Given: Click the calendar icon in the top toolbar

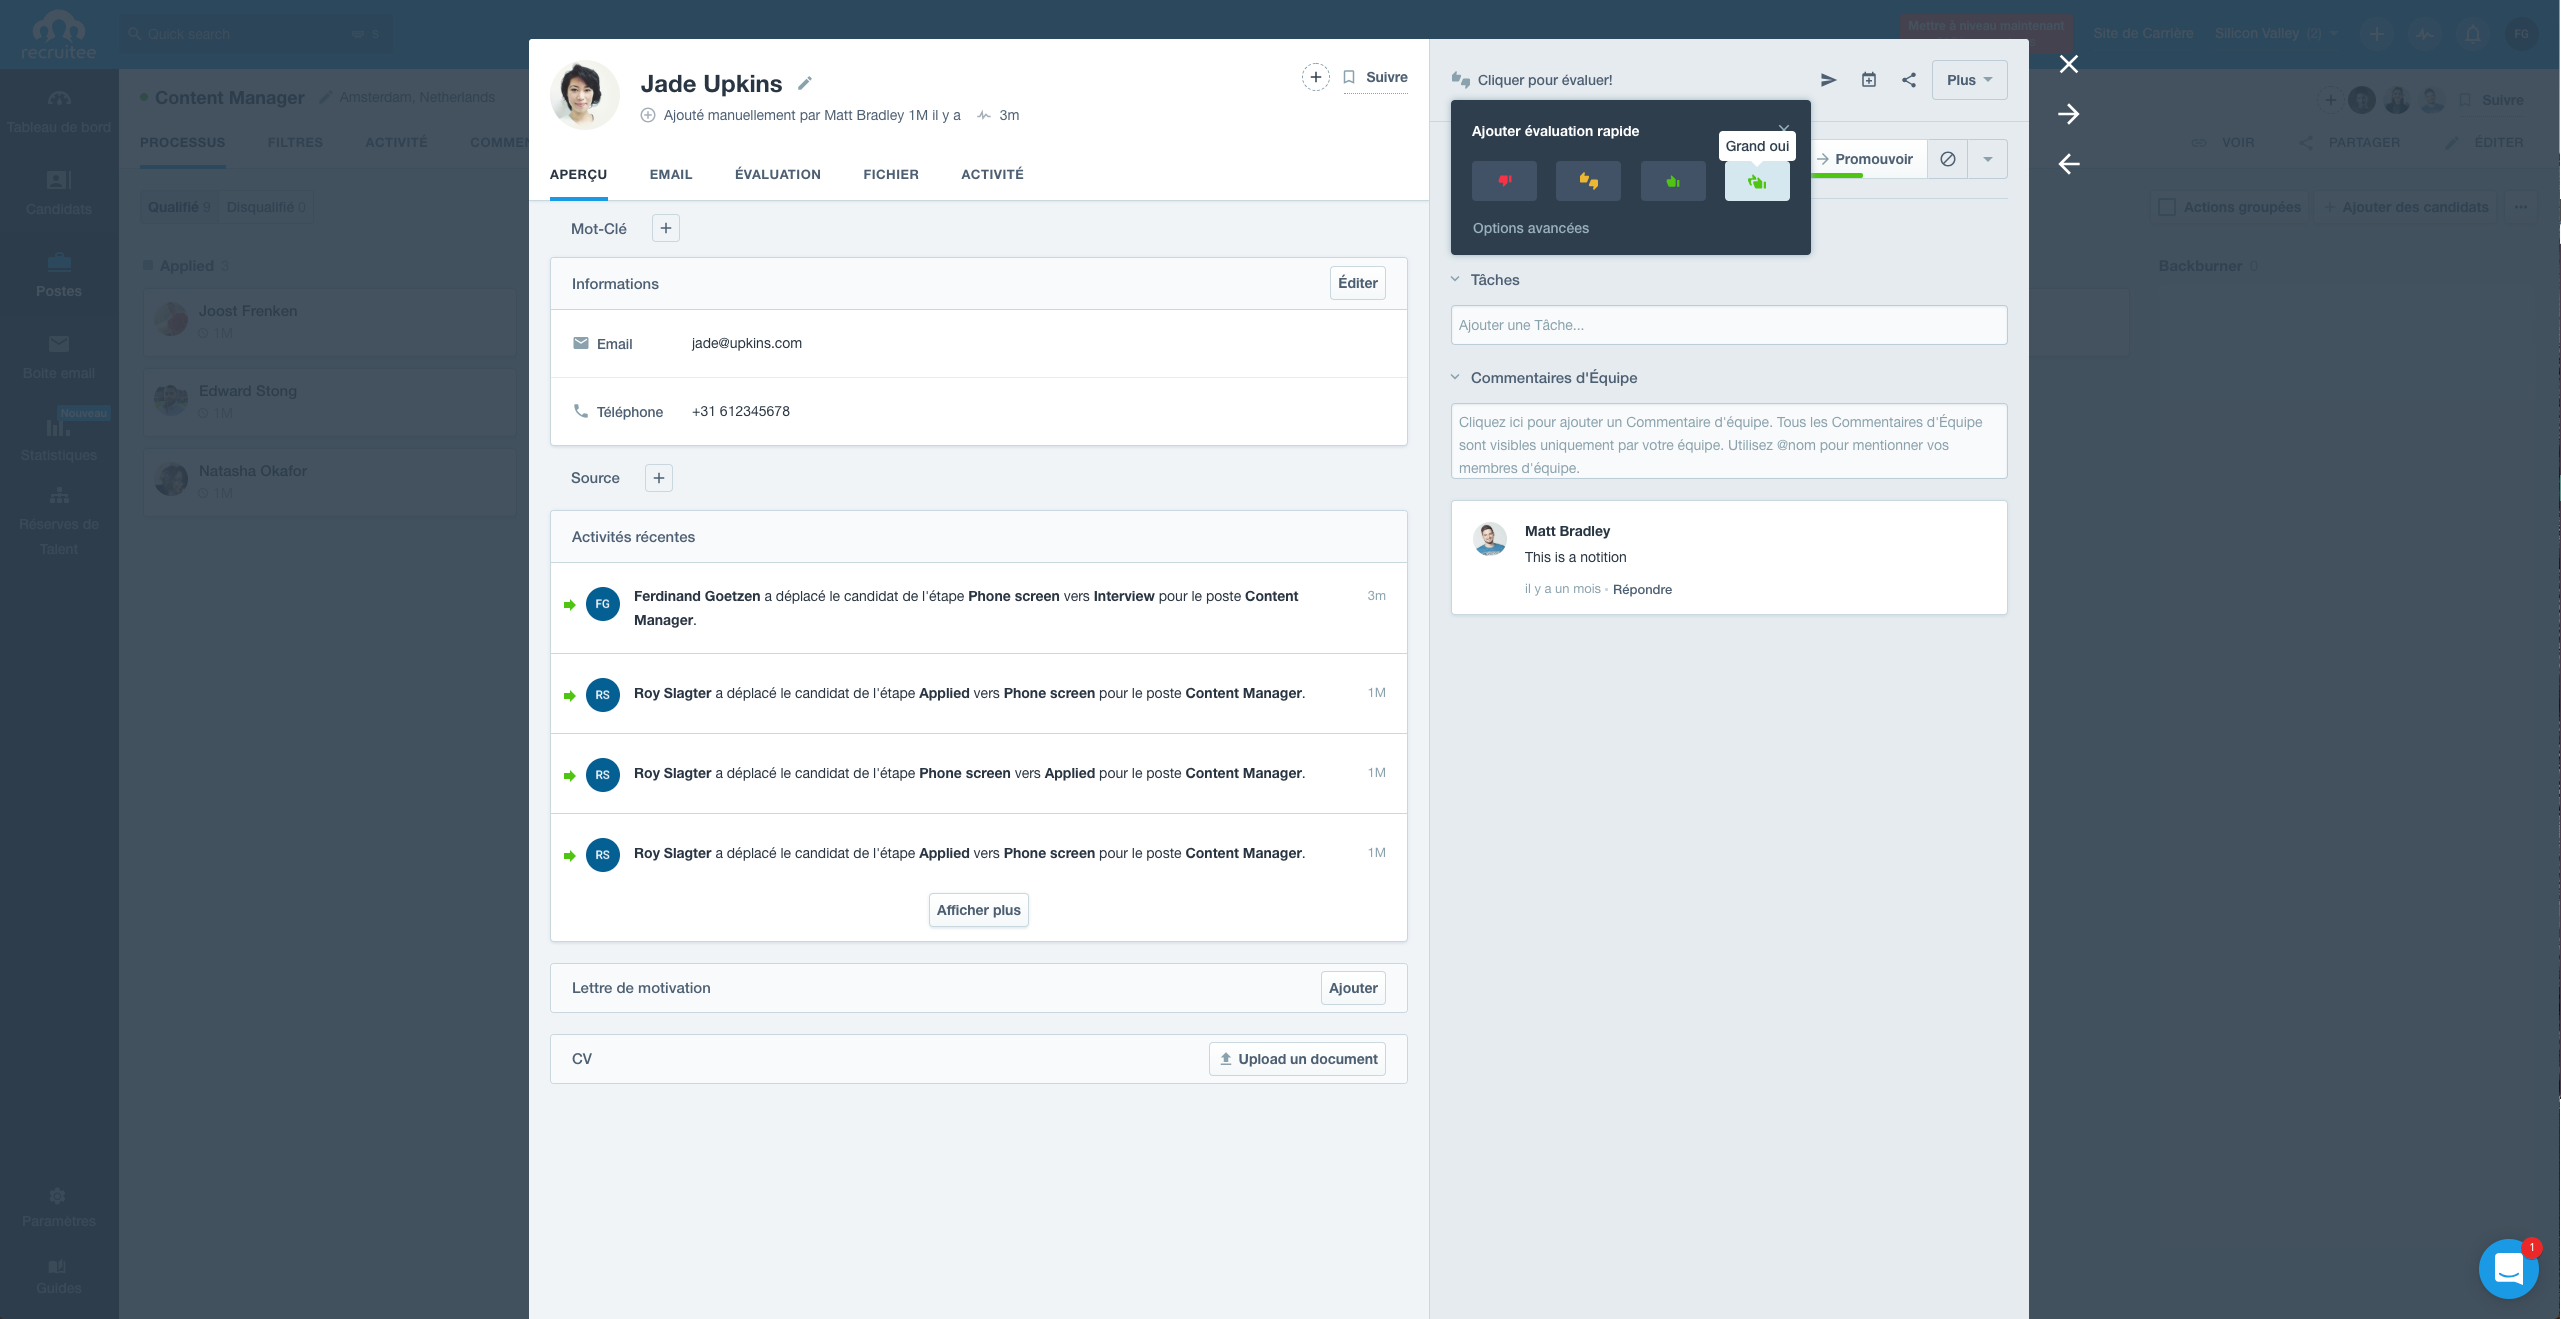Looking at the screenshot, I should click(1868, 81).
